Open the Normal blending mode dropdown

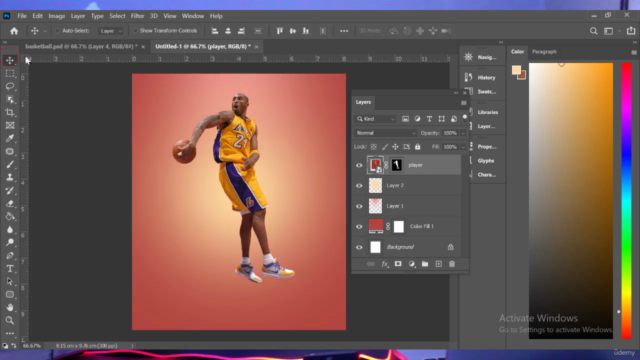point(385,133)
